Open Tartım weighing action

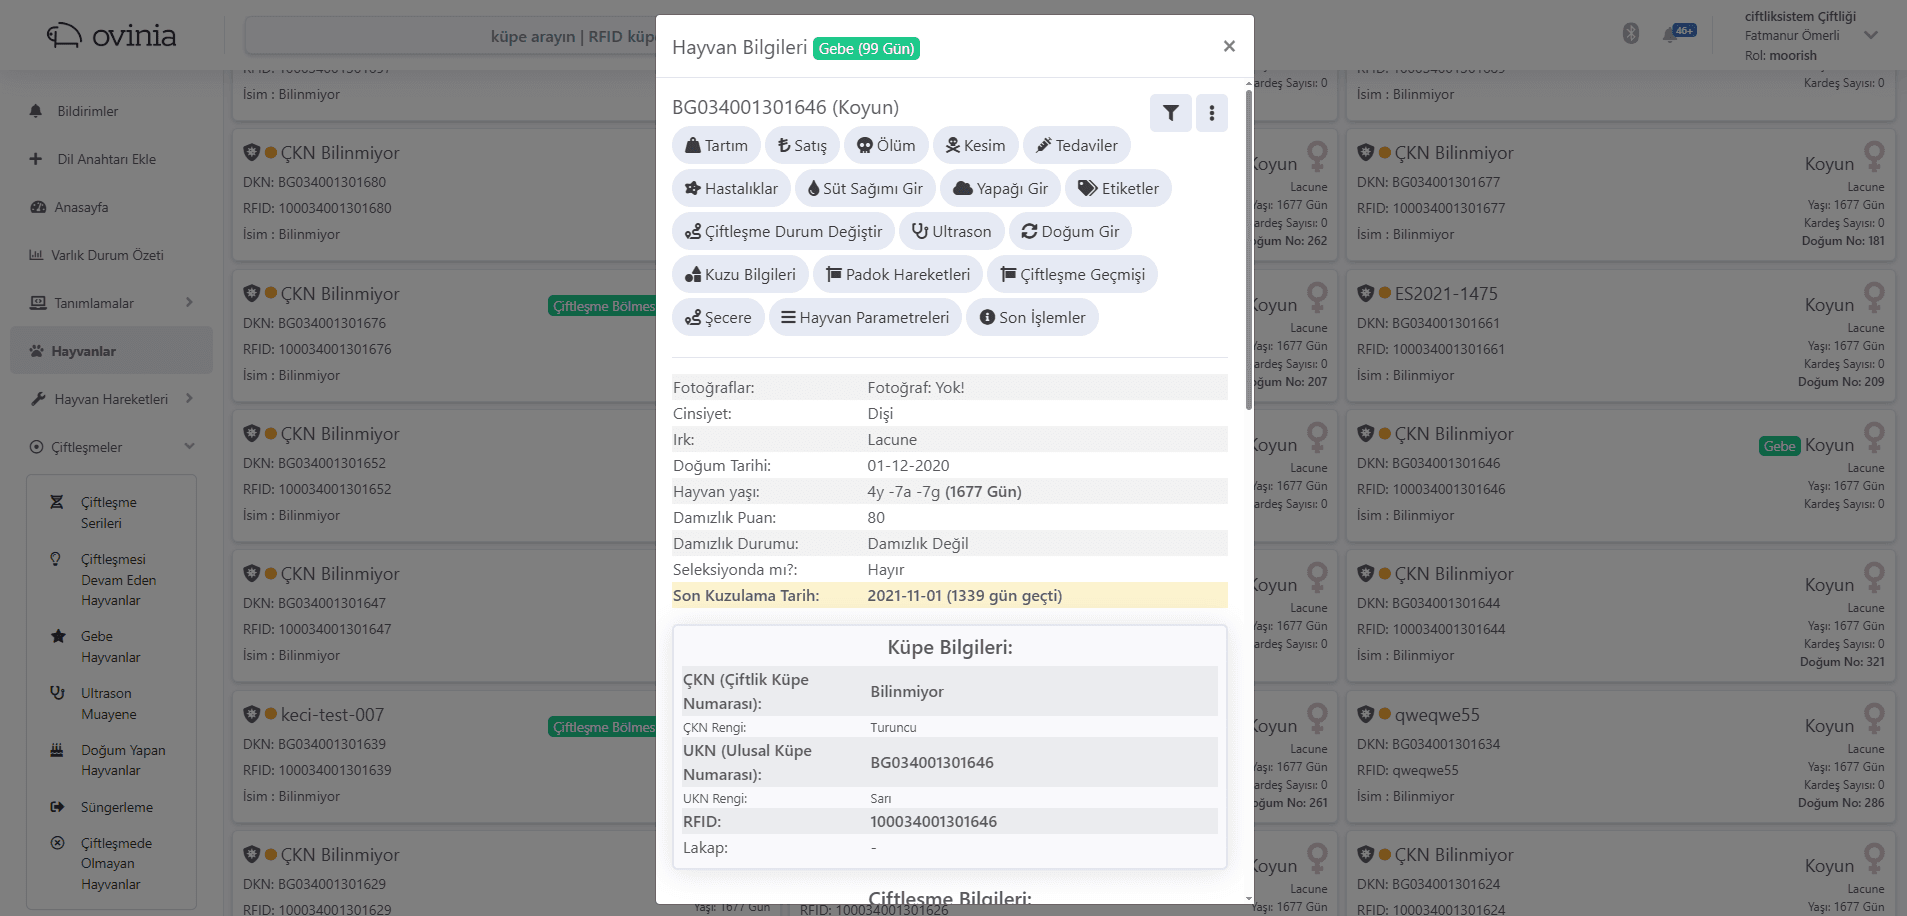click(x=716, y=145)
